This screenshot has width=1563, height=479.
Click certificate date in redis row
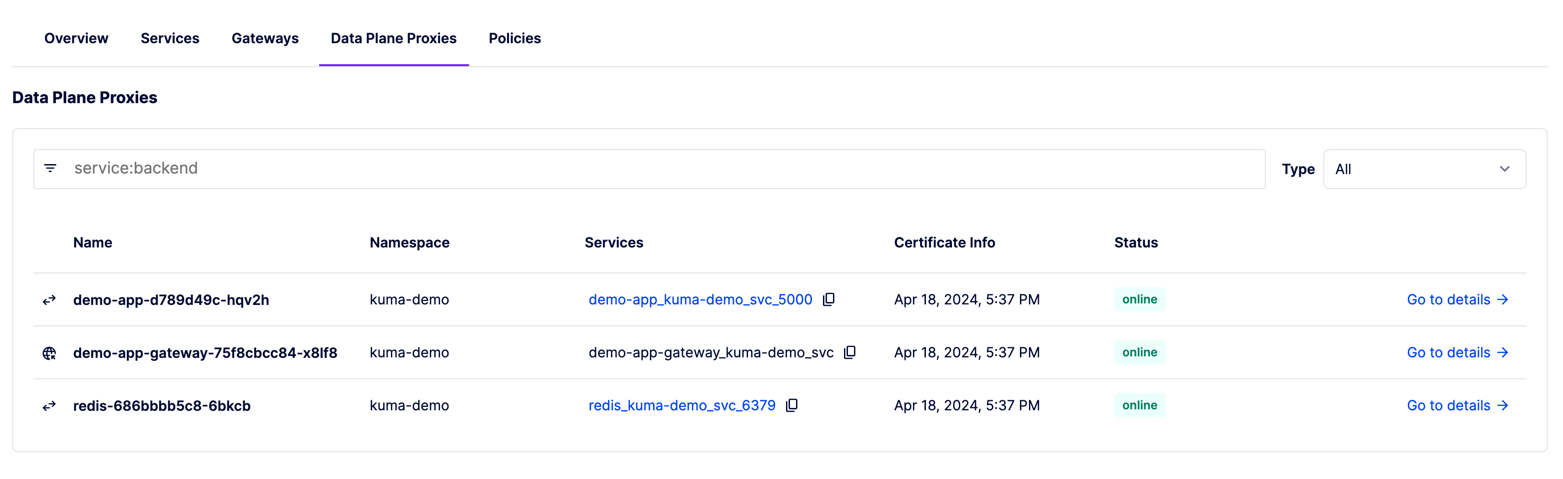[967, 406]
